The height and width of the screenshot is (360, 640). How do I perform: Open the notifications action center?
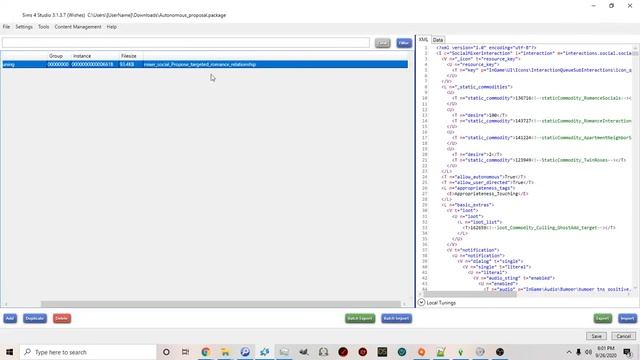pyautogui.click(x=627, y=352)
